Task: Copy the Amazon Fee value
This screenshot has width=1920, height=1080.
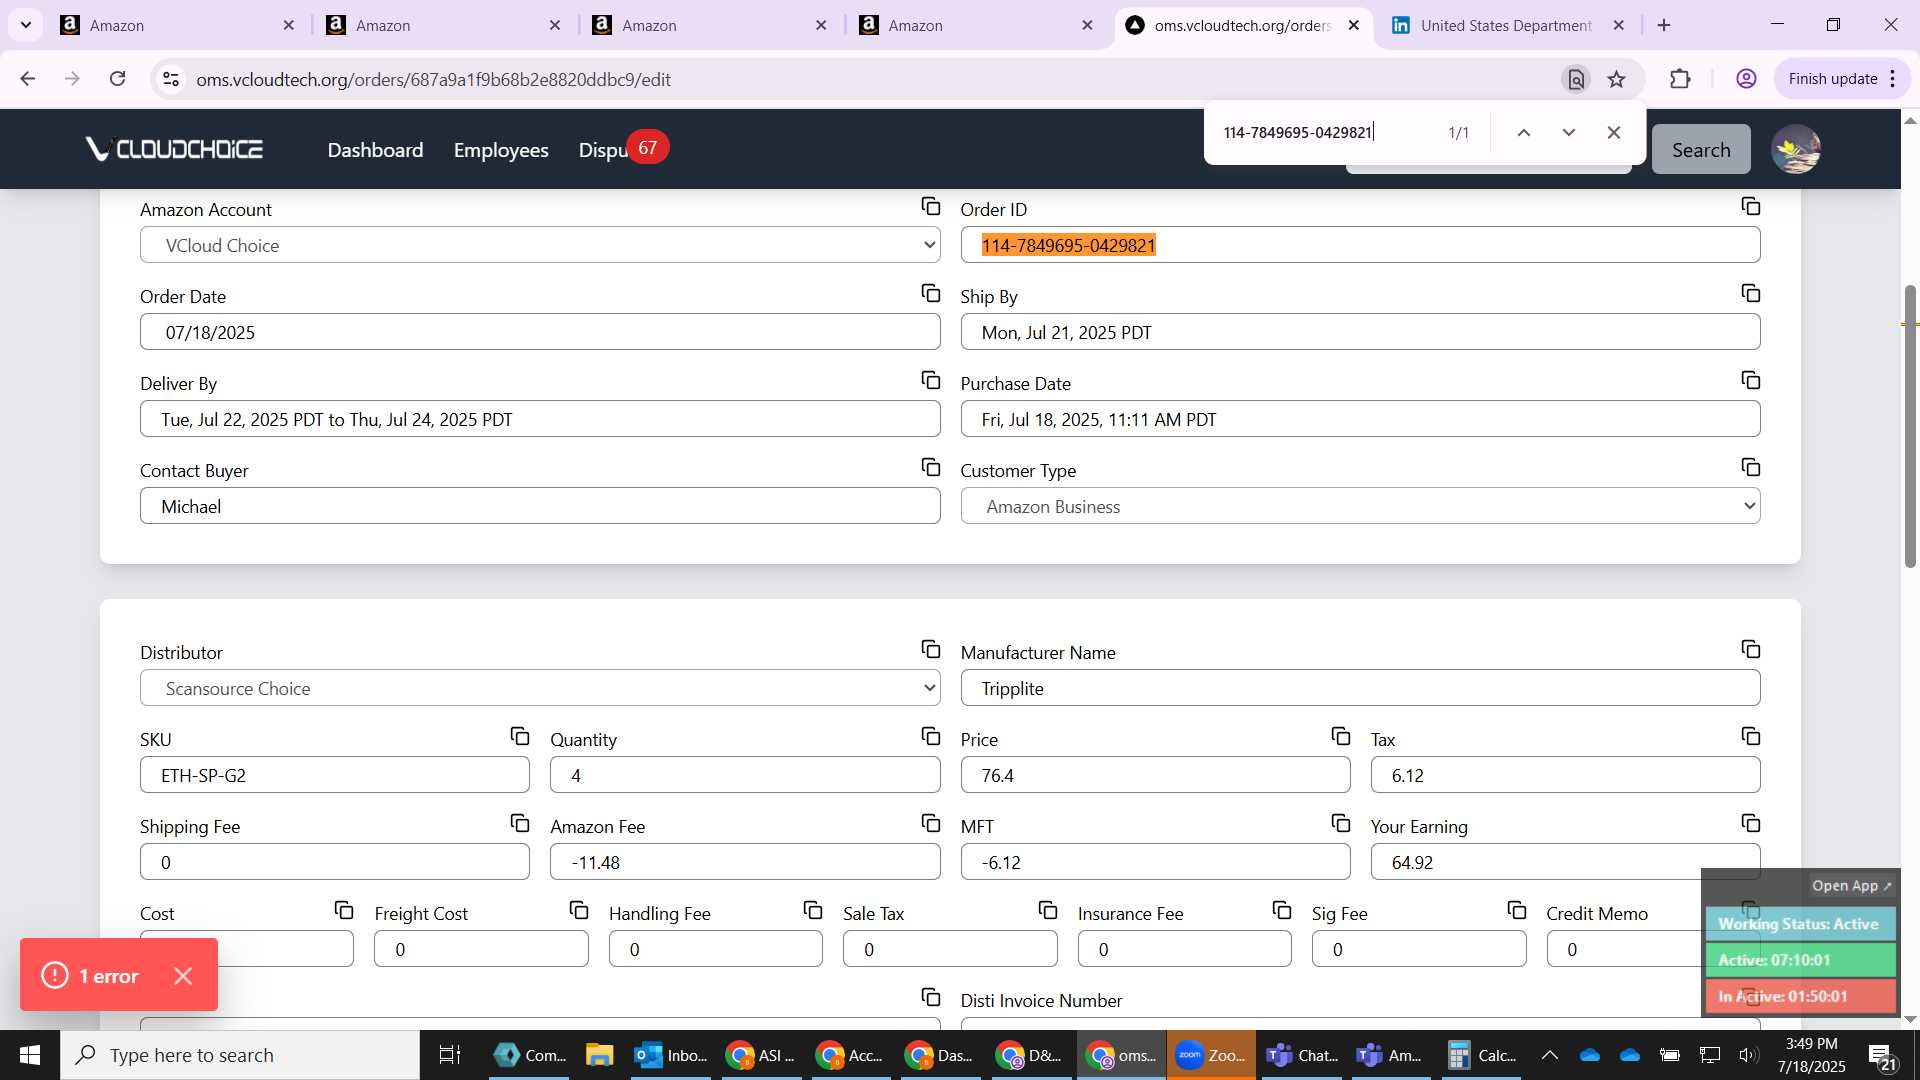Action: [x=930, y=823]
